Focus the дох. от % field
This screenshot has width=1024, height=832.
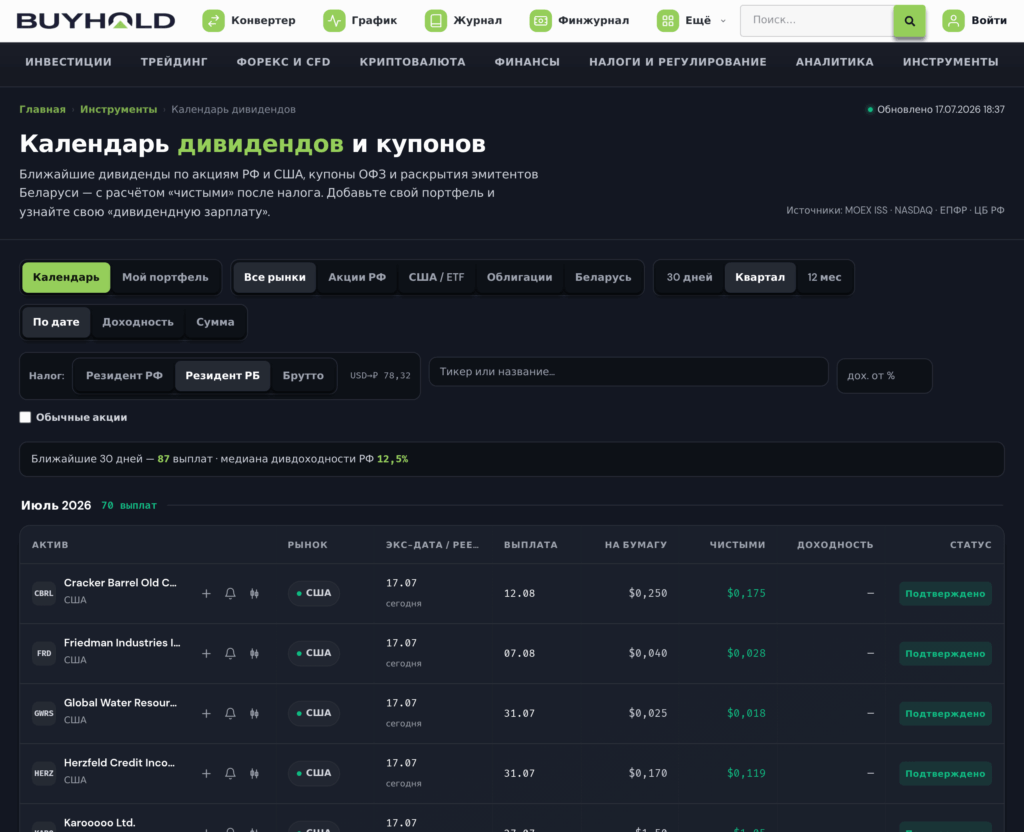(884, 376)
